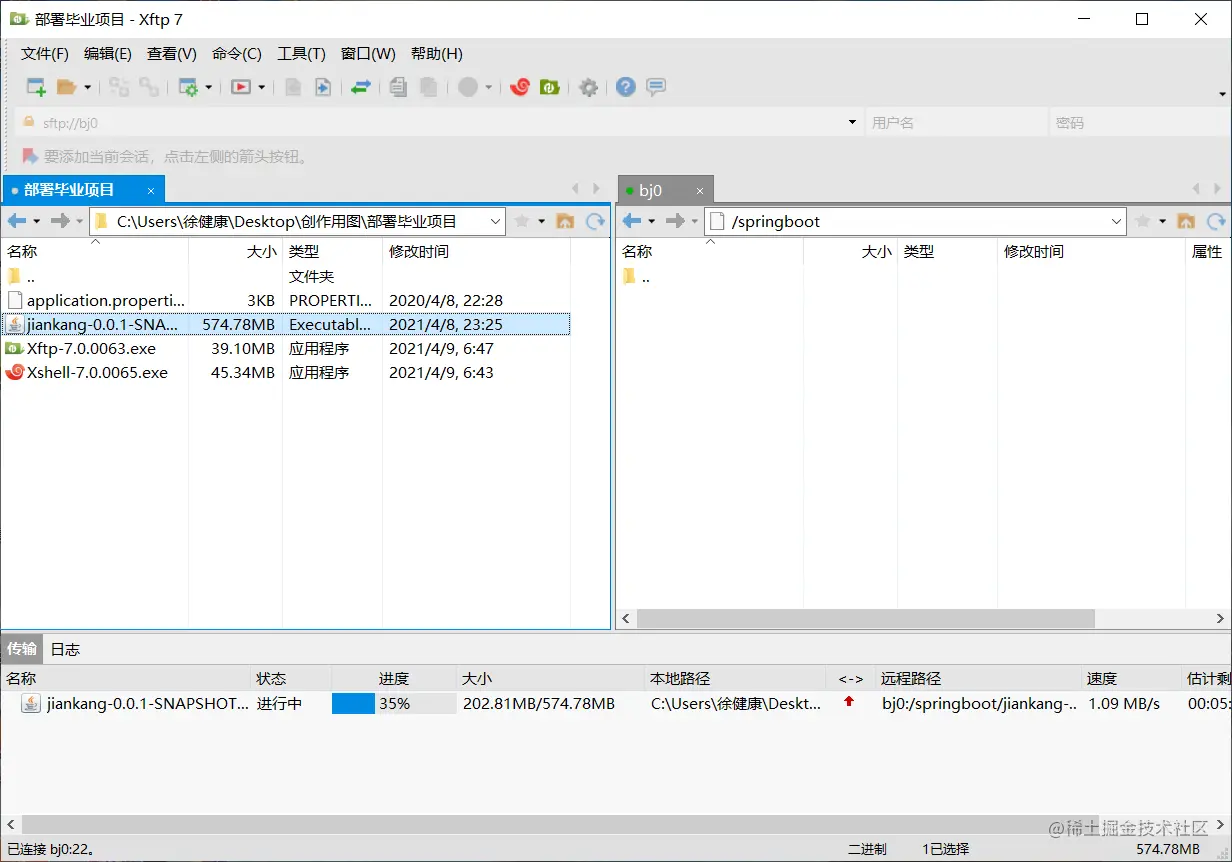Click the 密码 input field
Viewport: 1232px width, 862px height.
[x=1139, y=122]
